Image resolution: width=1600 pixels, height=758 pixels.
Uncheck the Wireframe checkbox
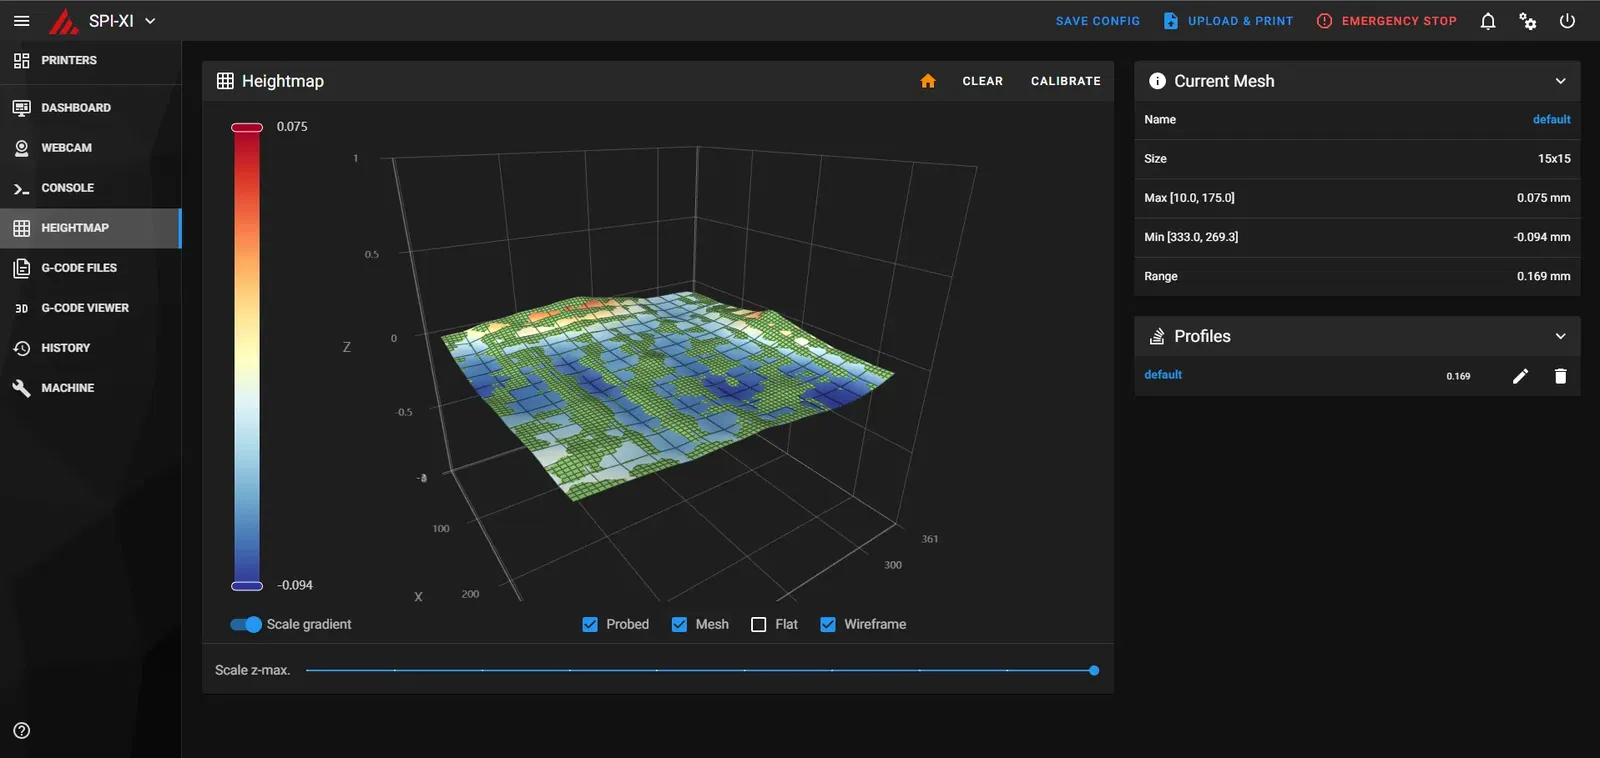click(828, 624)
